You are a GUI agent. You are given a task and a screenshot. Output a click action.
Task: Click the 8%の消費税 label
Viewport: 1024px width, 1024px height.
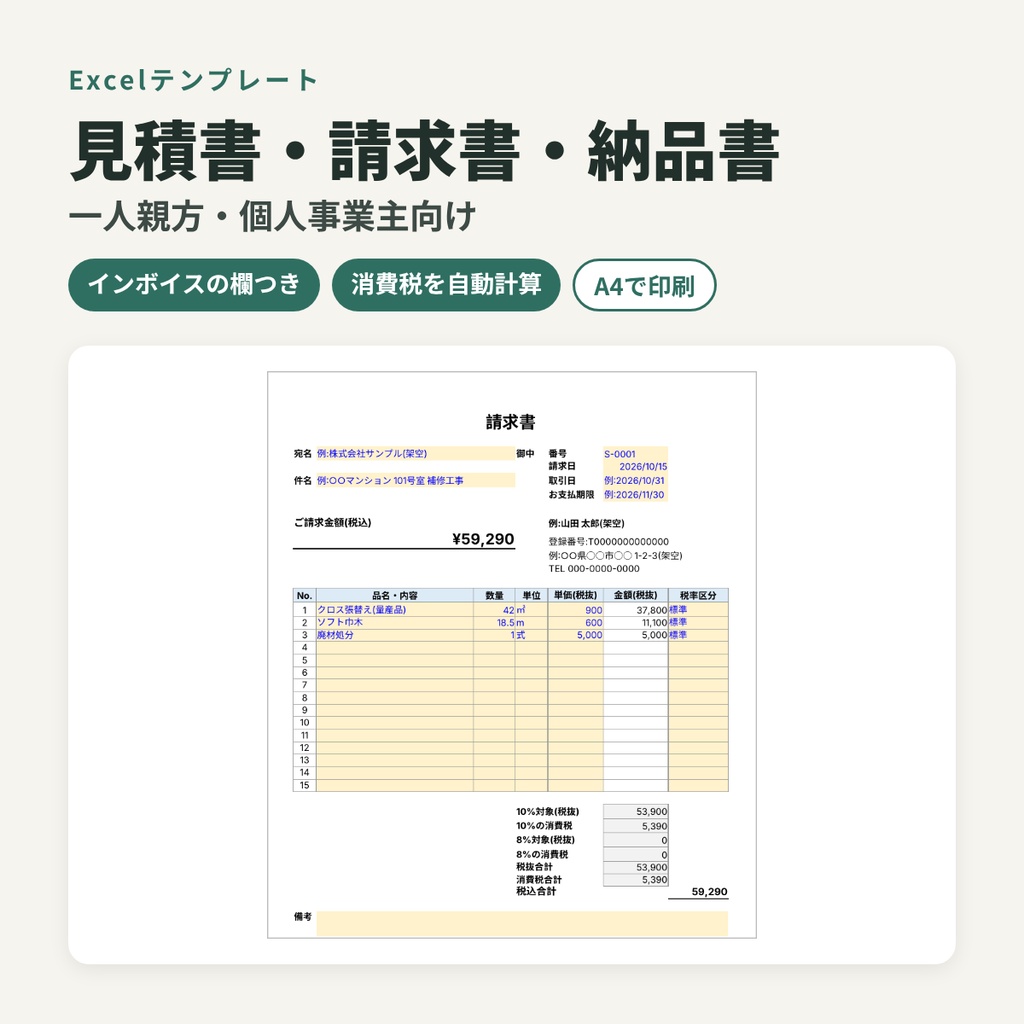pyautogui.click(x=542, y=854)
